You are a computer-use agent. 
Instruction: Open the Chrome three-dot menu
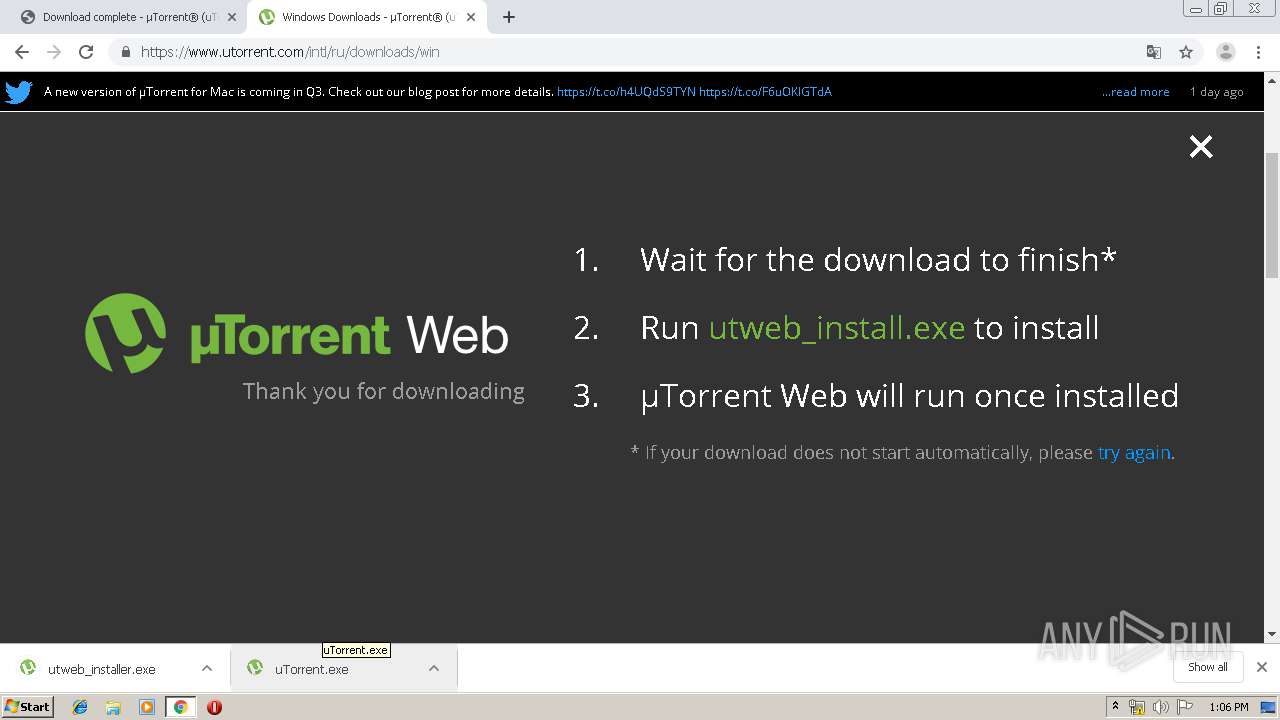pos(1258,52)
